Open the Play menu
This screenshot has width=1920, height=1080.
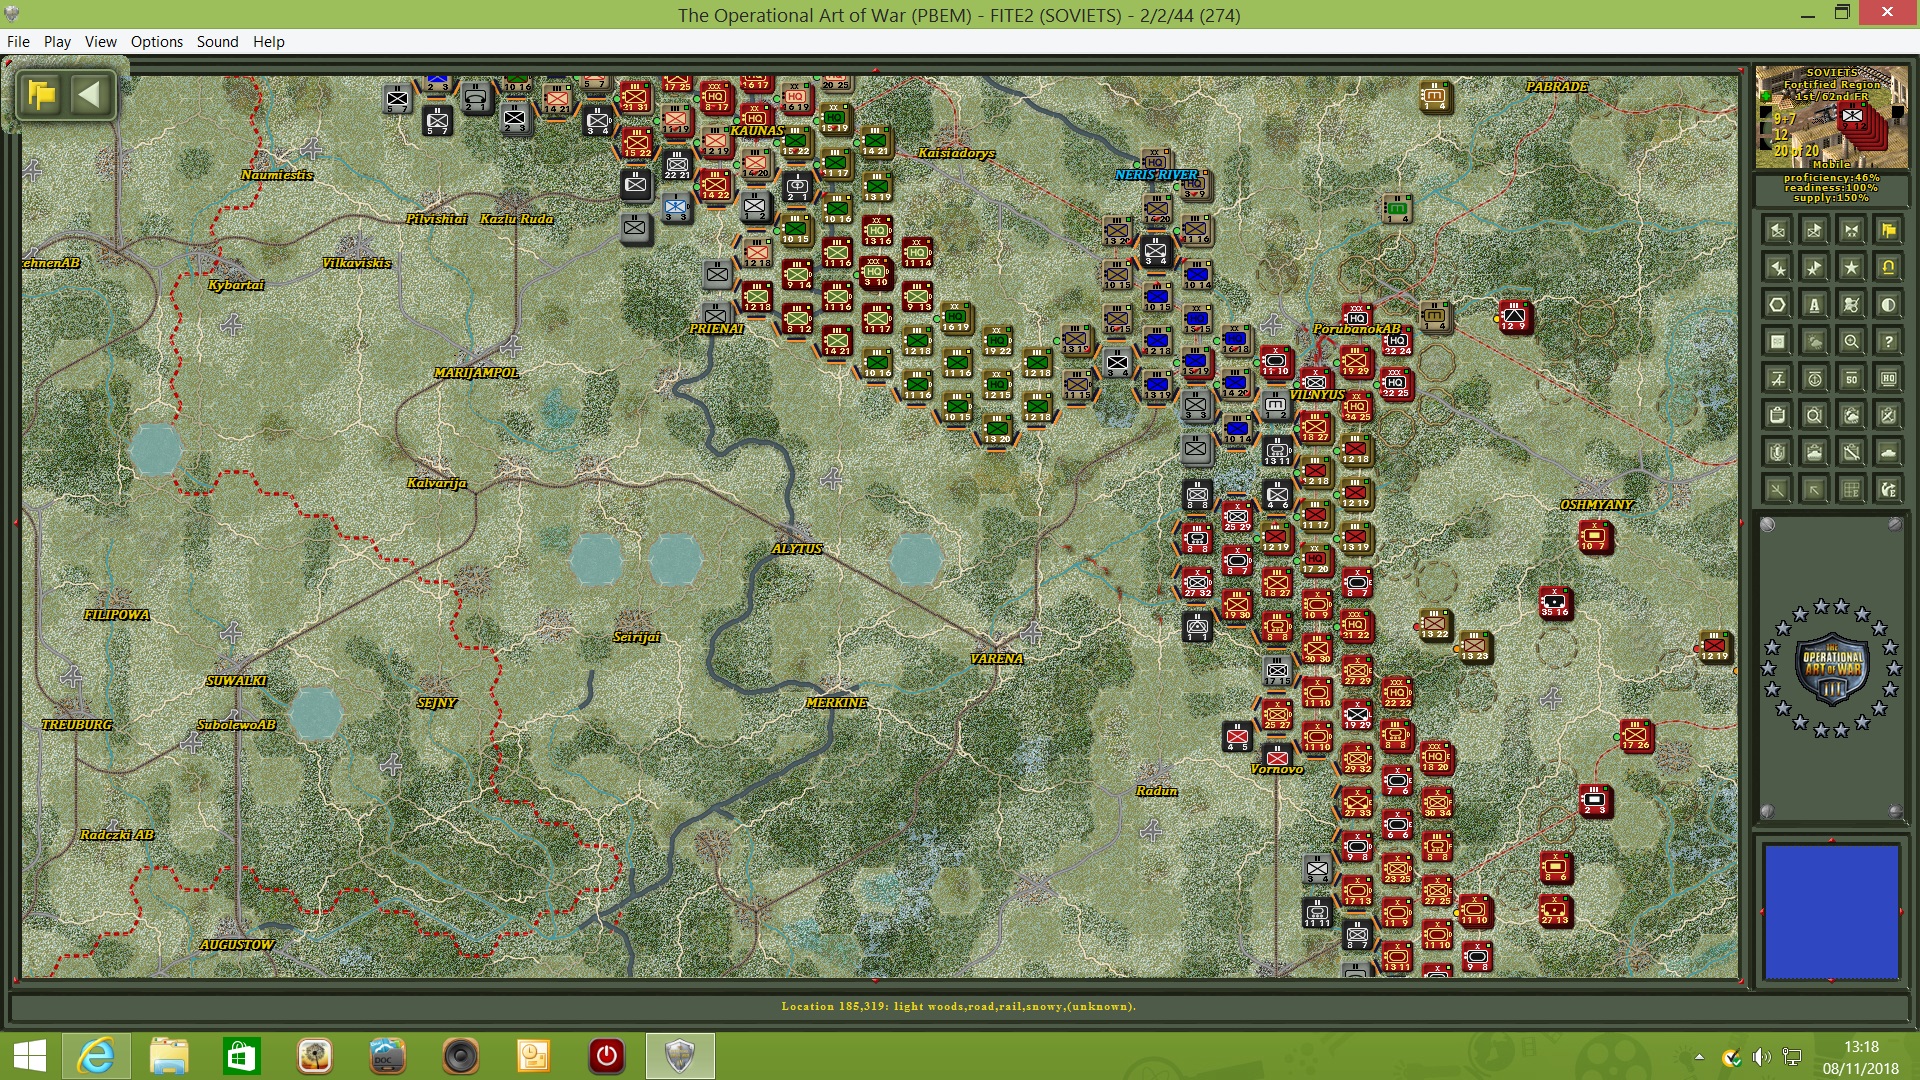pos(57,42)
